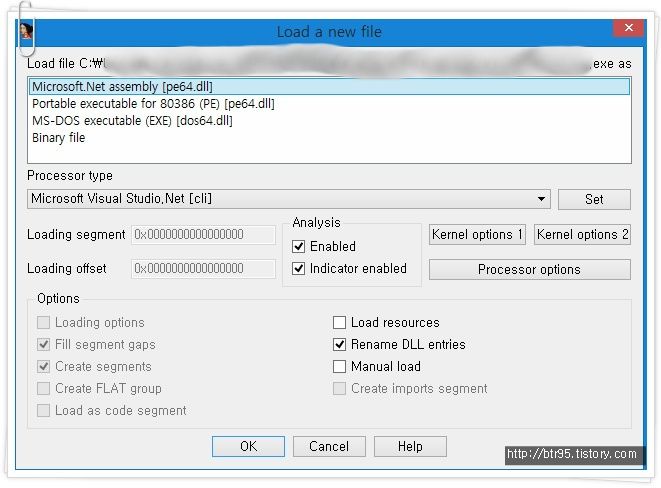The image size is (661, 488).
Task: Click the Cancel button
Action: [329, 446]
